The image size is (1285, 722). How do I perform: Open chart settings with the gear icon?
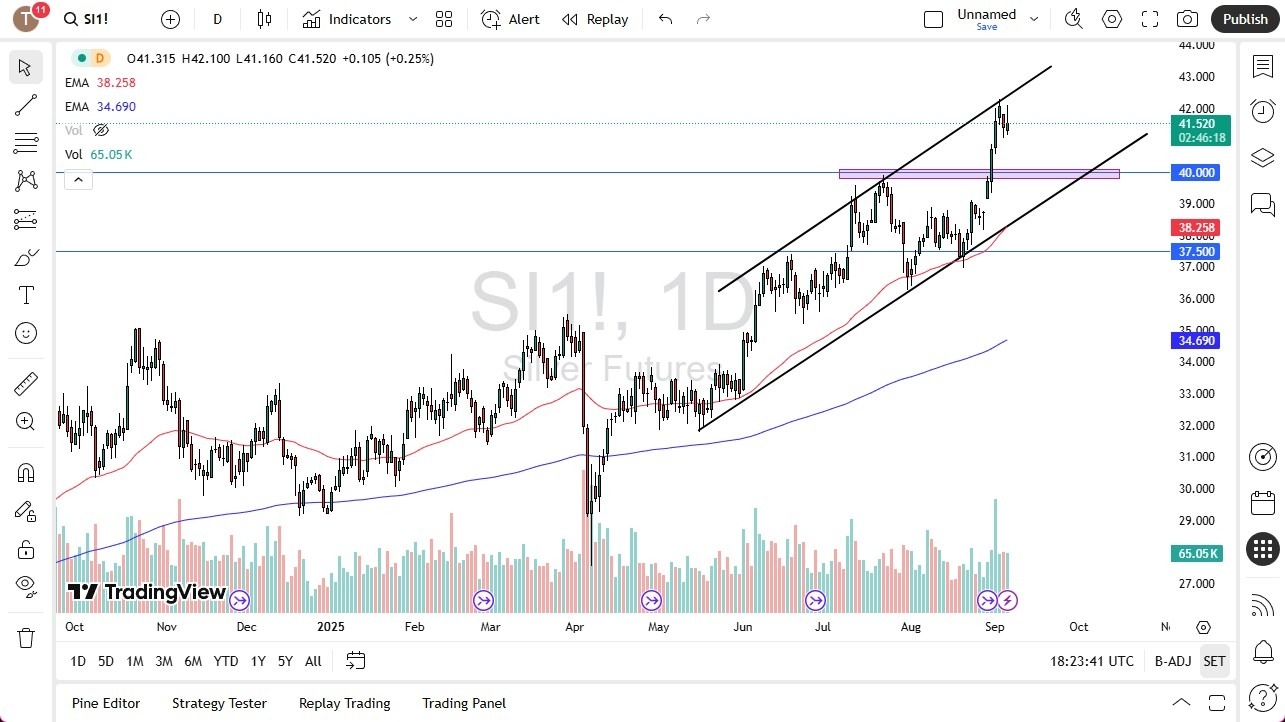[1111, 19]
